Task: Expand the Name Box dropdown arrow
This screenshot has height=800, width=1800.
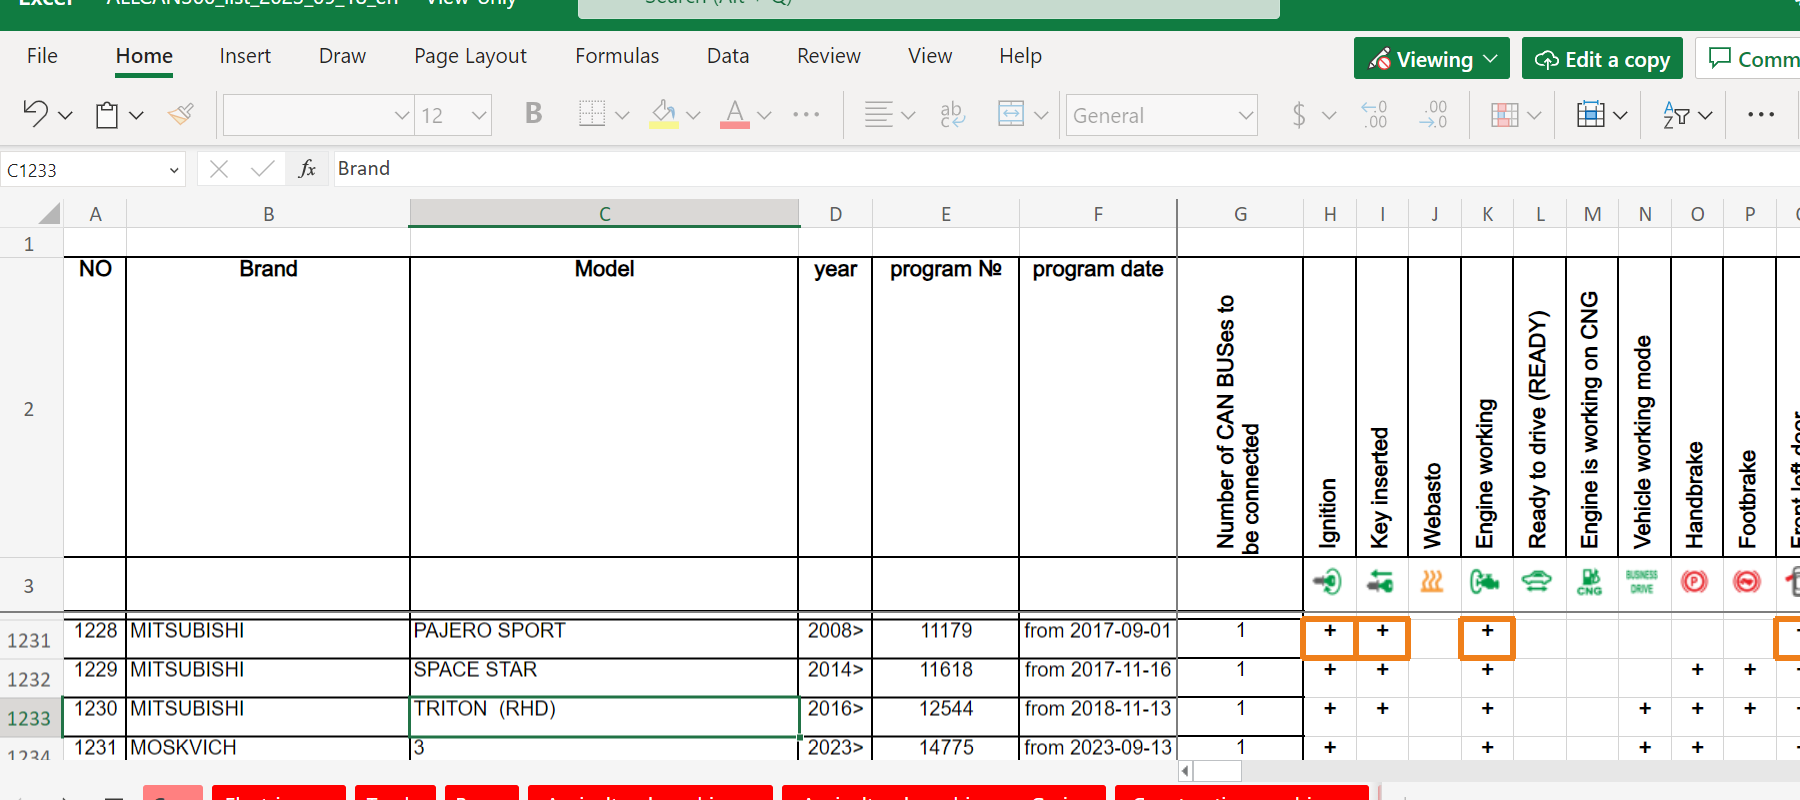Action: coord(174,170)
